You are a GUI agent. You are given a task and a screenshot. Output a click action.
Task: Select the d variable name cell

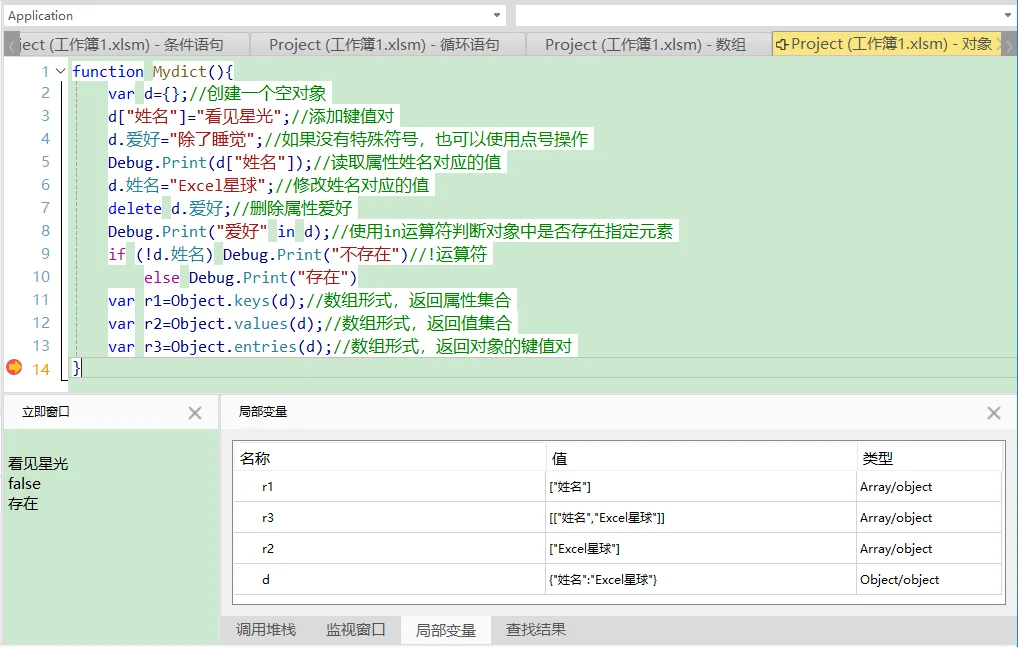pyautogui.click(x=390, y=580)
